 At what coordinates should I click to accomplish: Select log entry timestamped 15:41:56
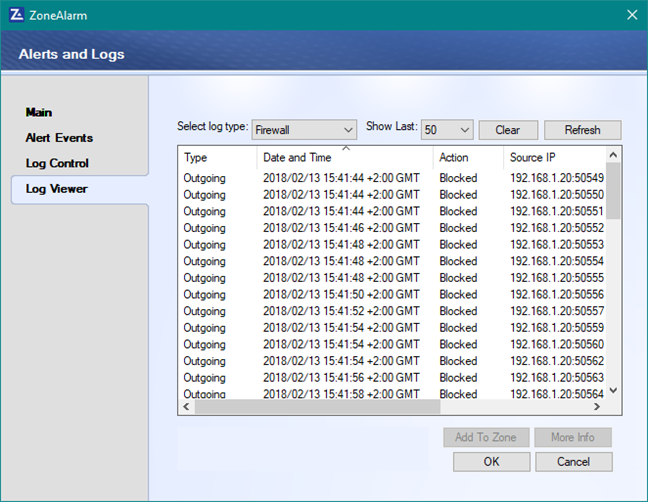point(393,378)
